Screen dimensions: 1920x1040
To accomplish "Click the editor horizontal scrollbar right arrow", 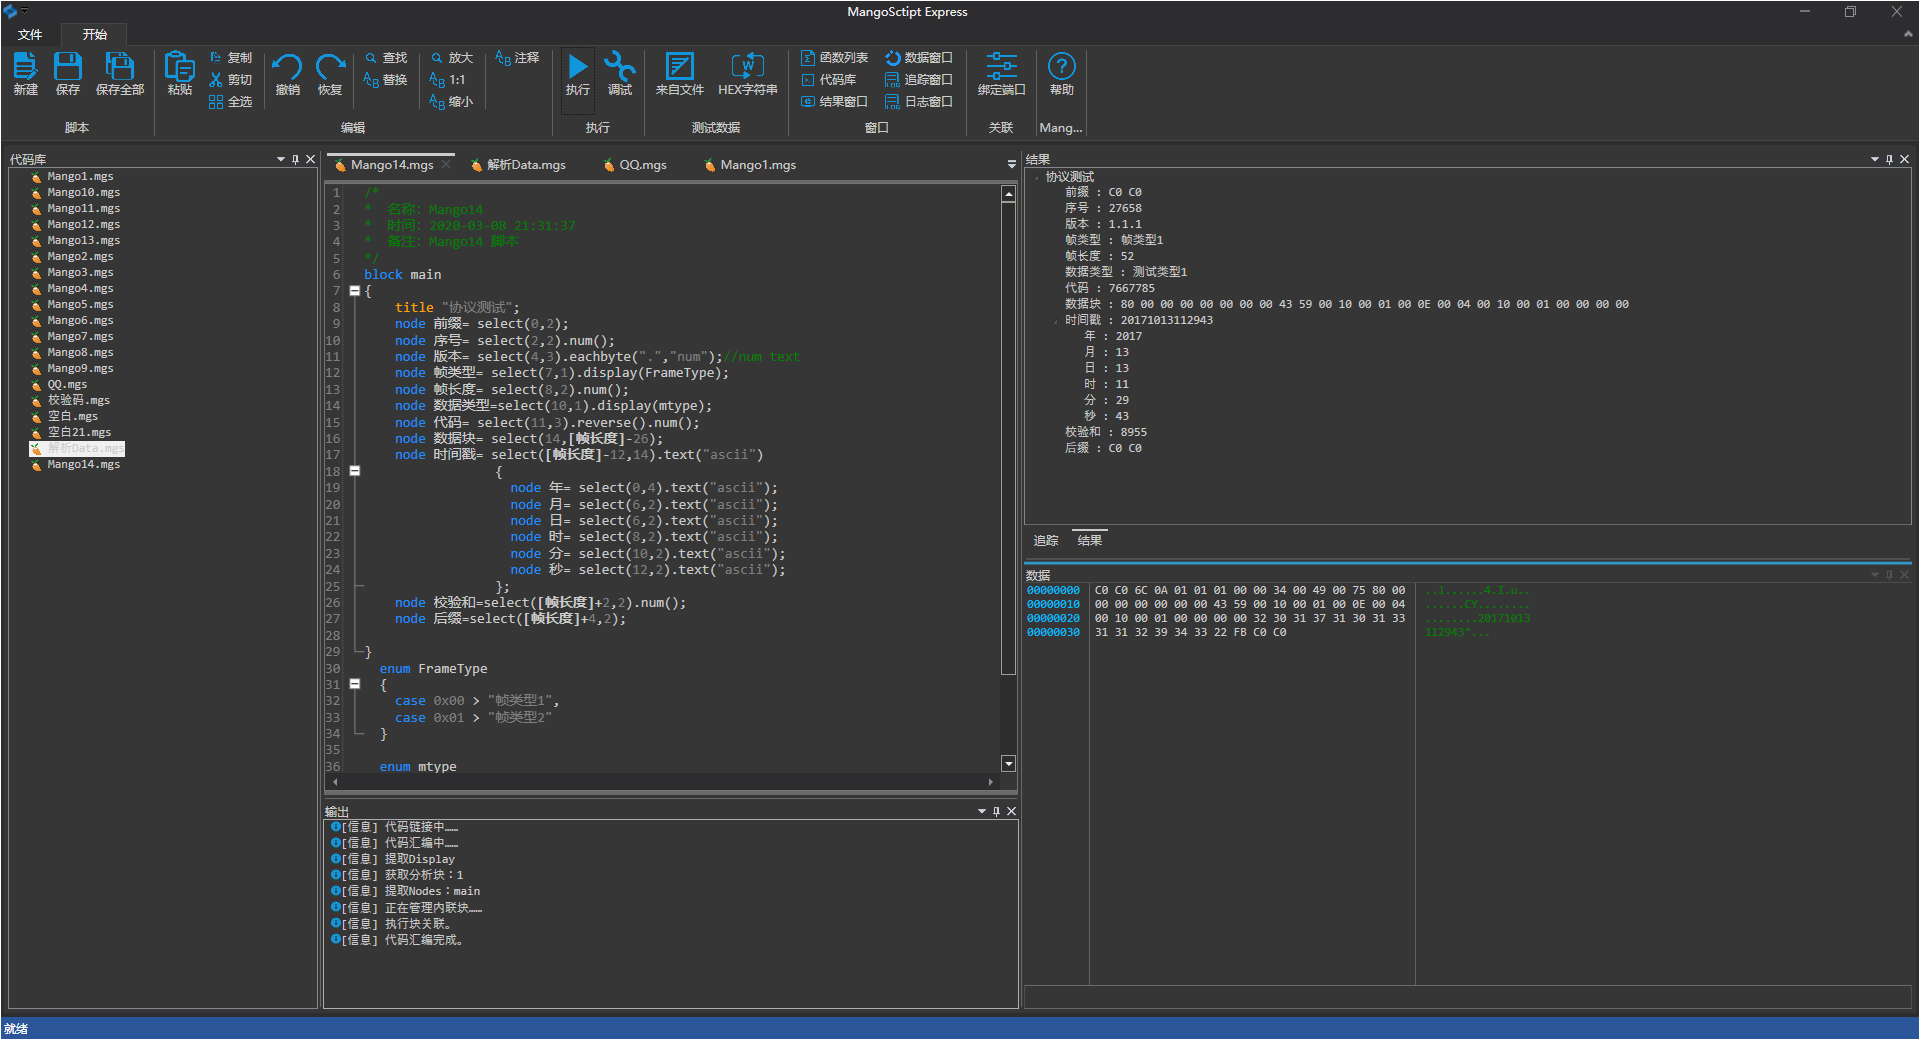I will [991, 782].
